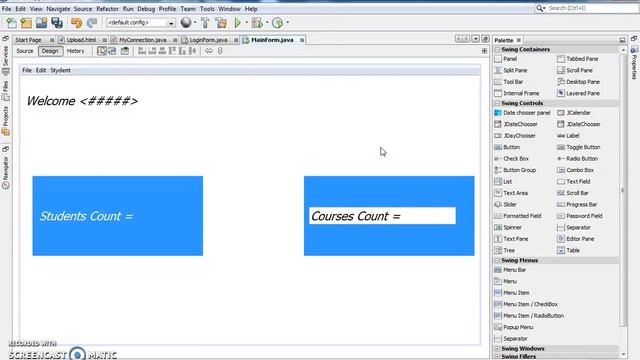Click the Panel component in the palette
This screenshot has width=640, height=360.
coord(506,59)
